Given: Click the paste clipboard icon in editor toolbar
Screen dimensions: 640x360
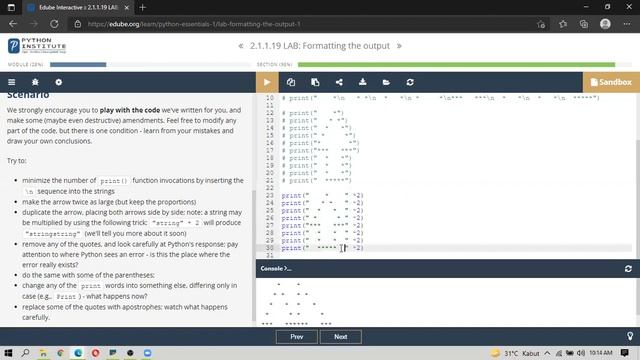Looking at the screenshot, I should point(315,82).
